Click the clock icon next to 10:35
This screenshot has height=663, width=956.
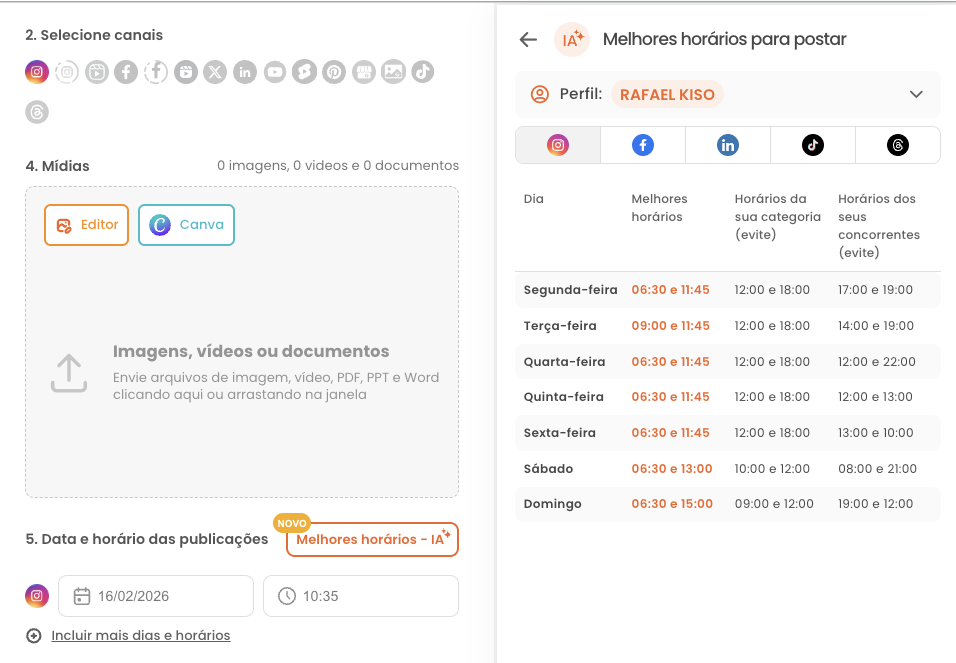pos(285,595)
